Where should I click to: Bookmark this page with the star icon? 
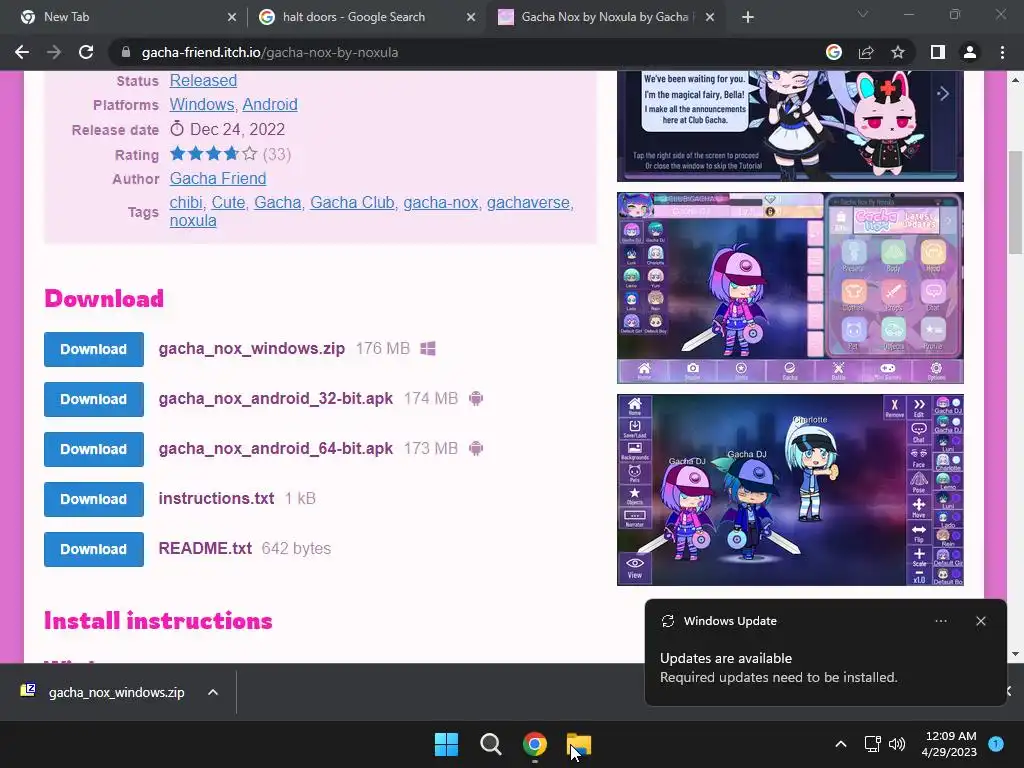pos(898,52)
